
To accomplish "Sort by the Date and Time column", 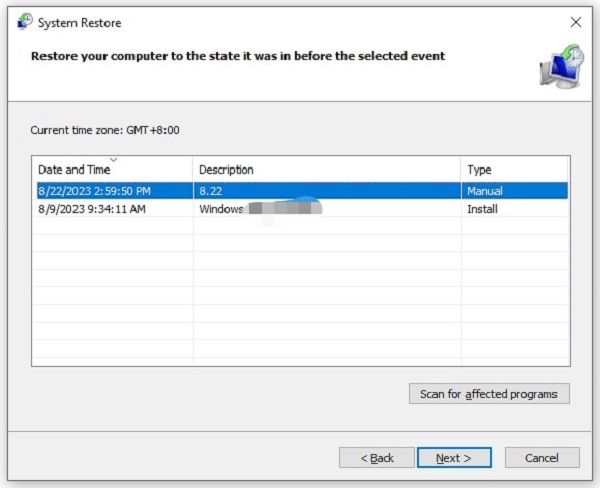I will tap(74, 170).
